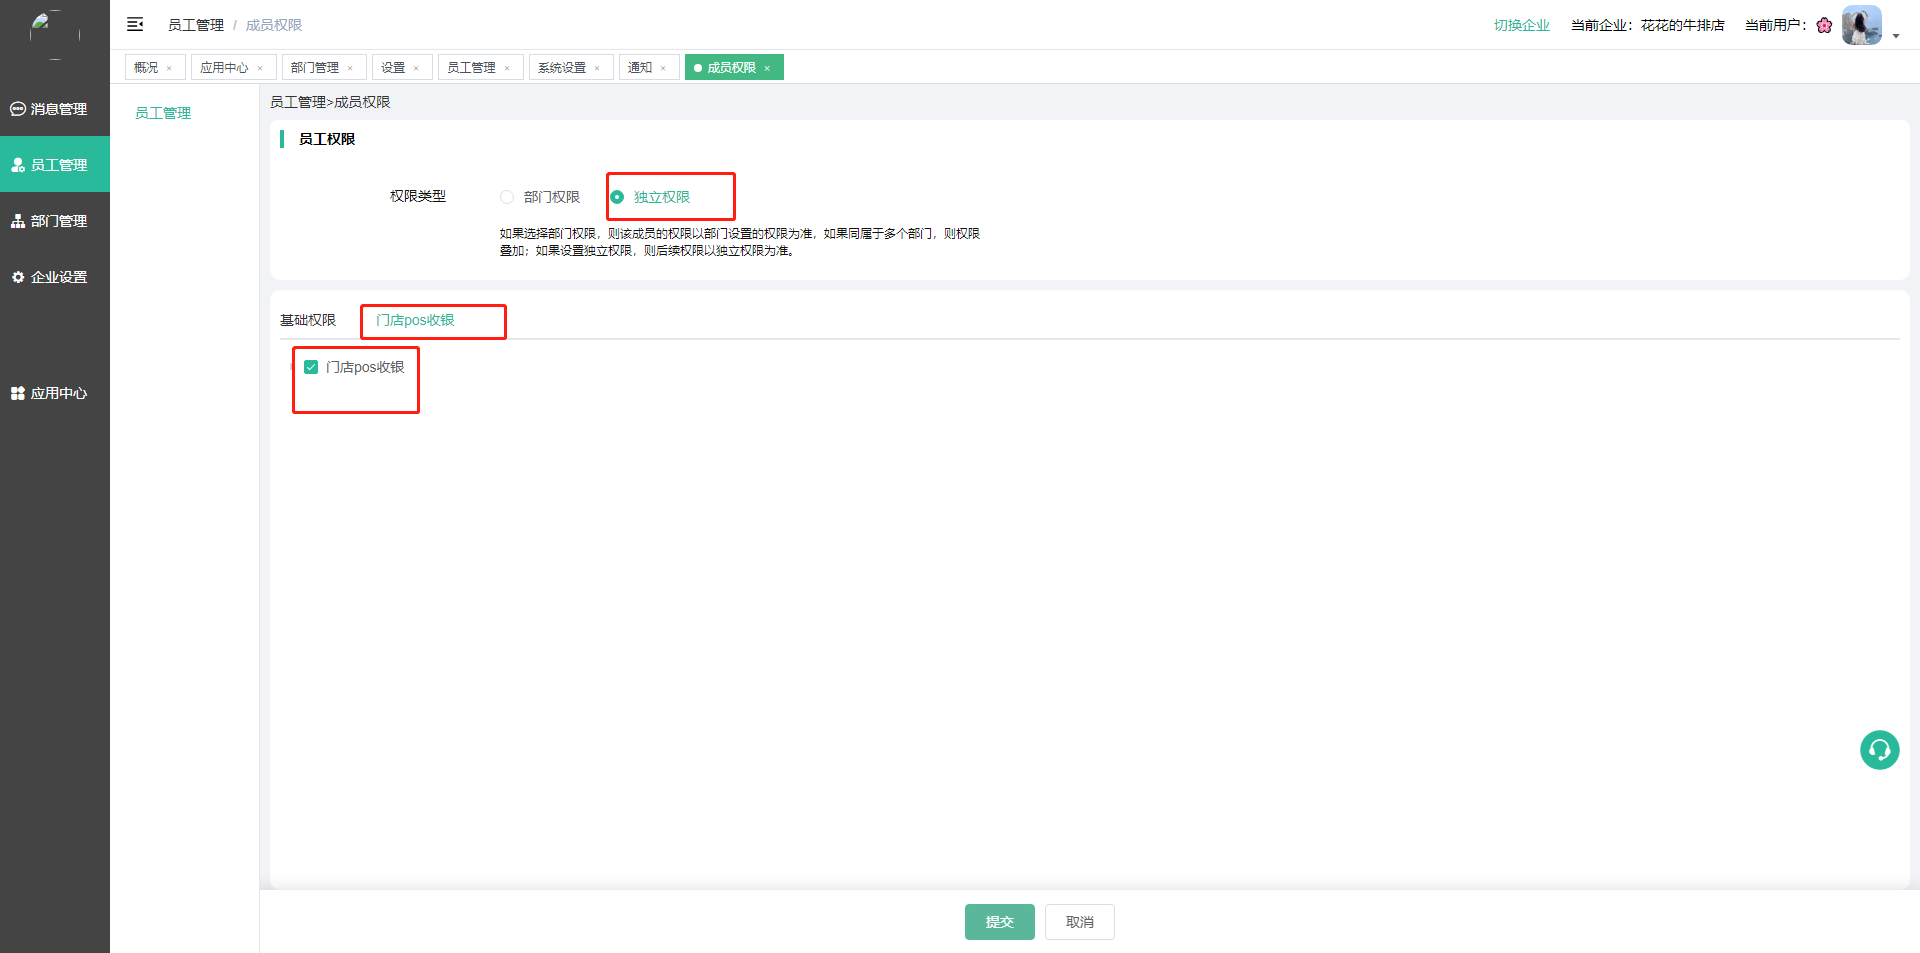Click the 提交 button
The width and height of the screenshot is (1920, 953).
pos(999,922)
